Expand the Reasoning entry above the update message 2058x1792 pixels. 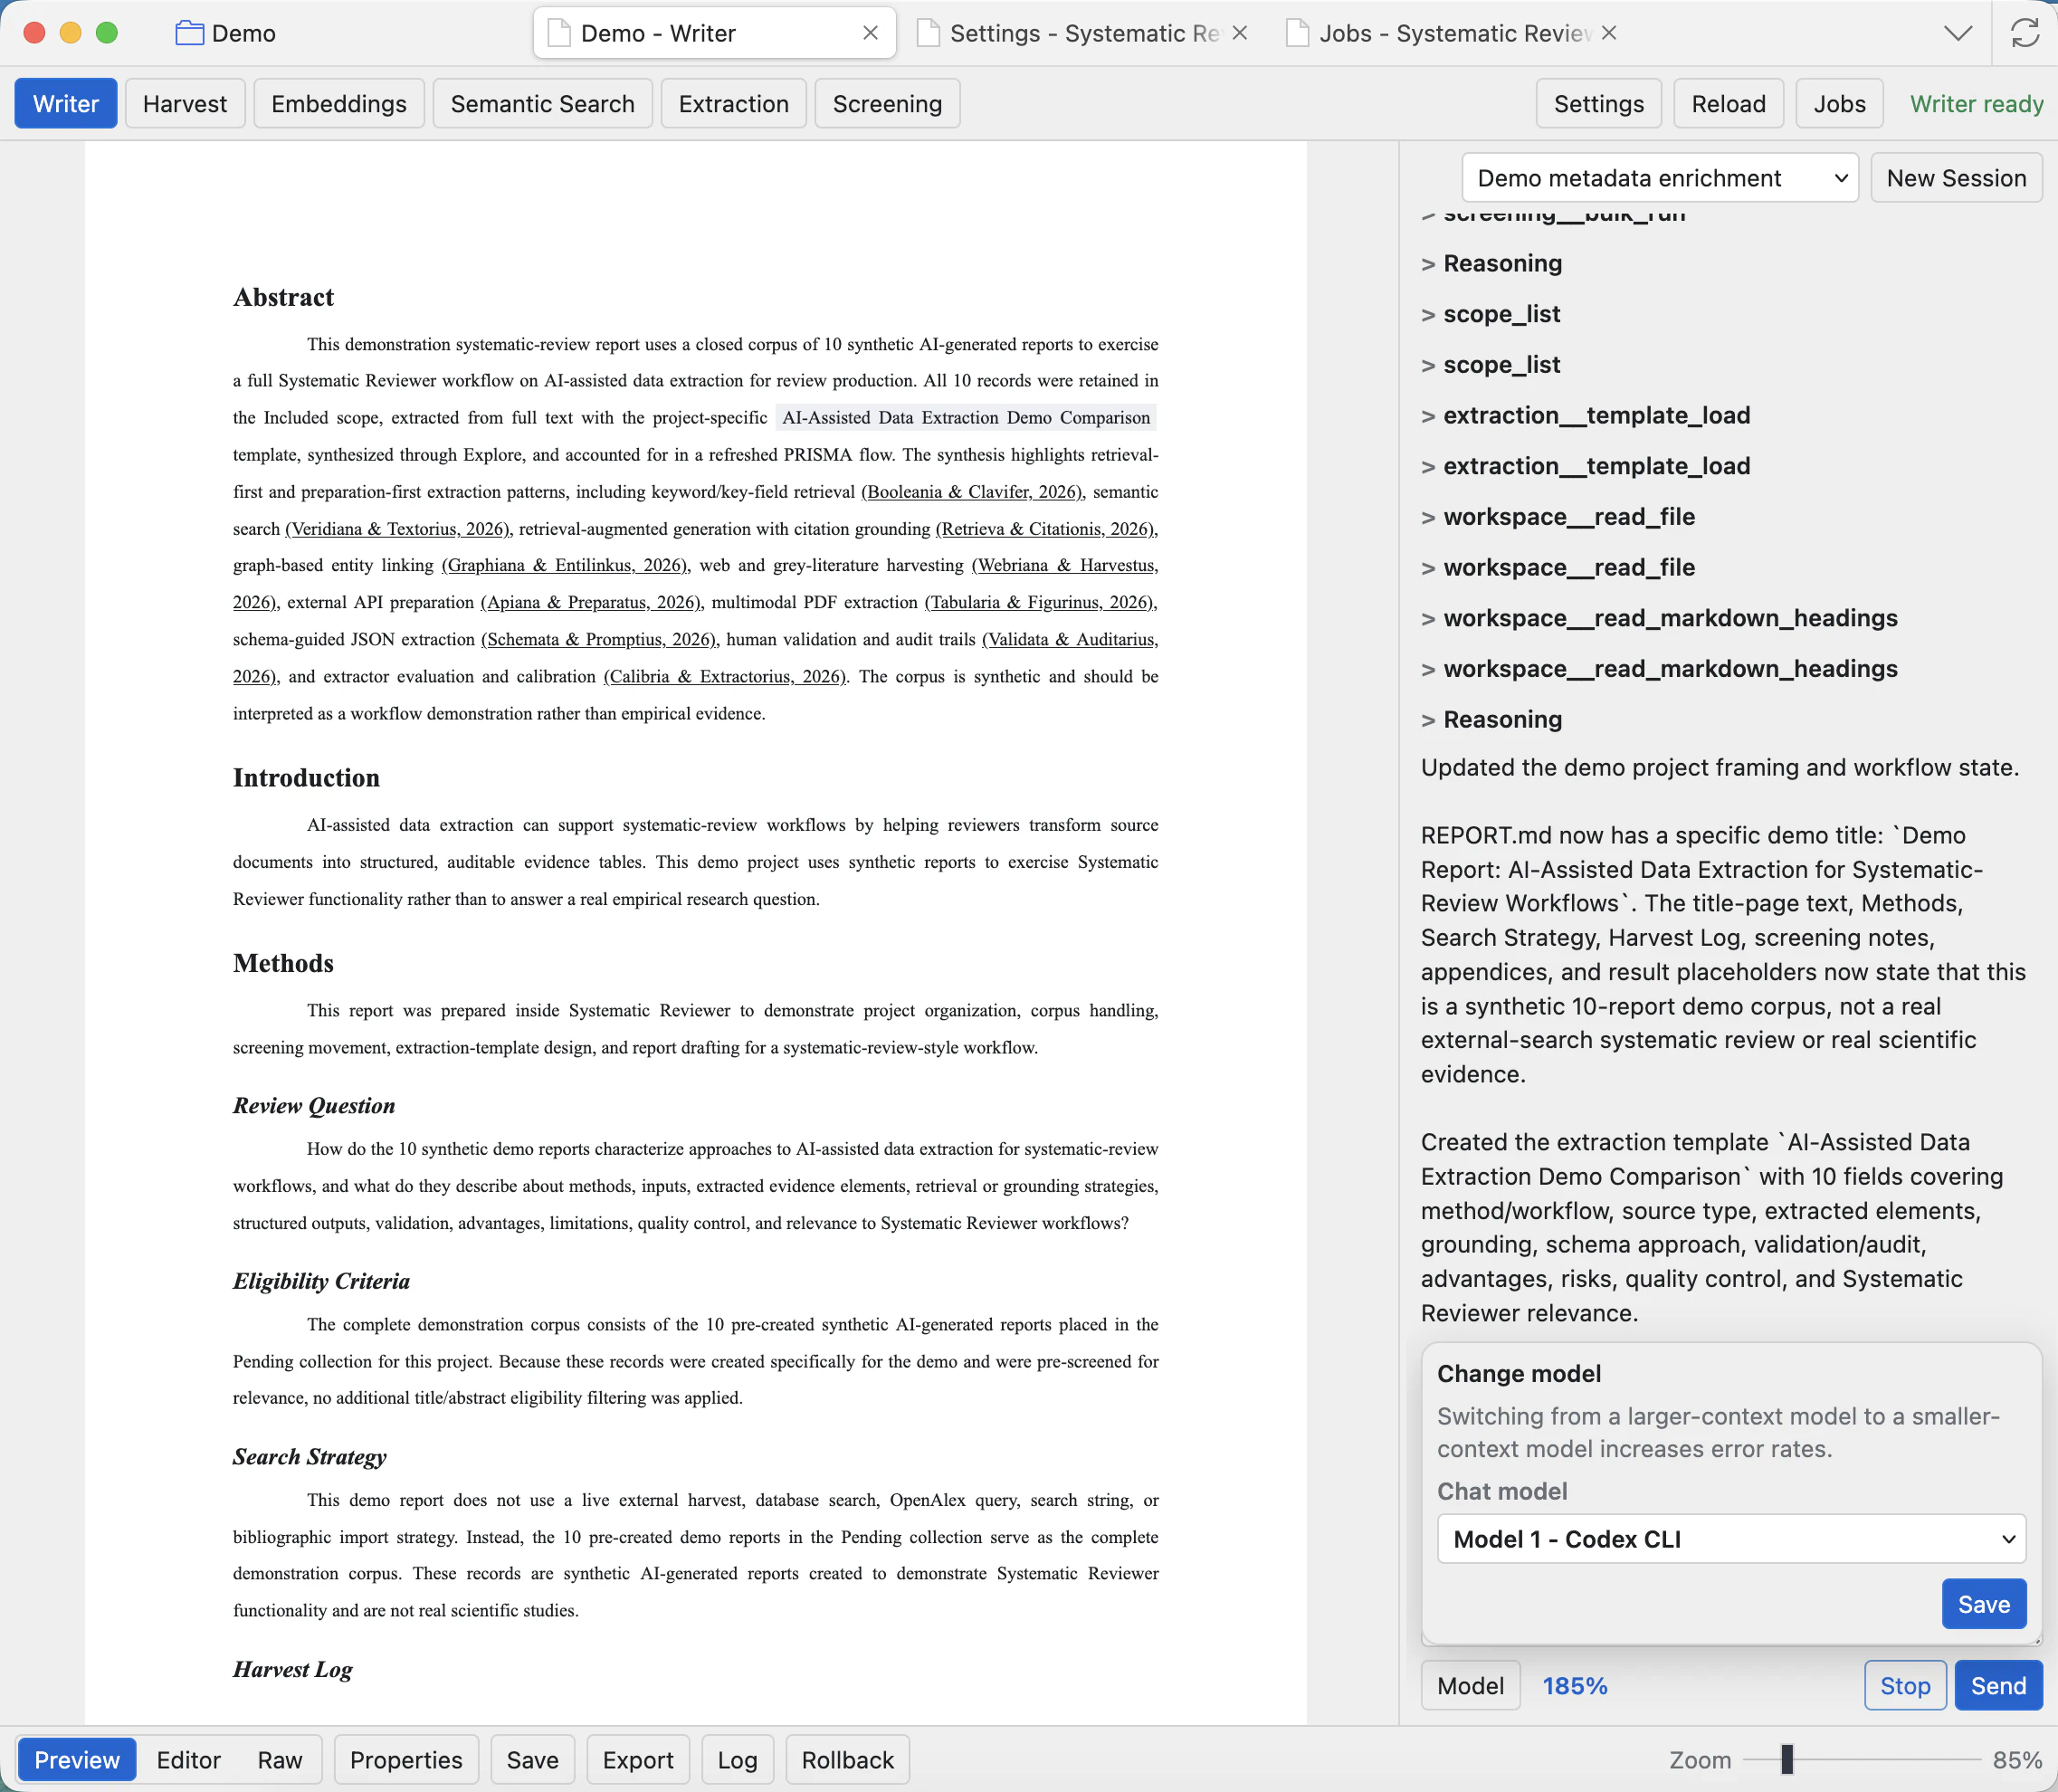(x=1491, y=720)
